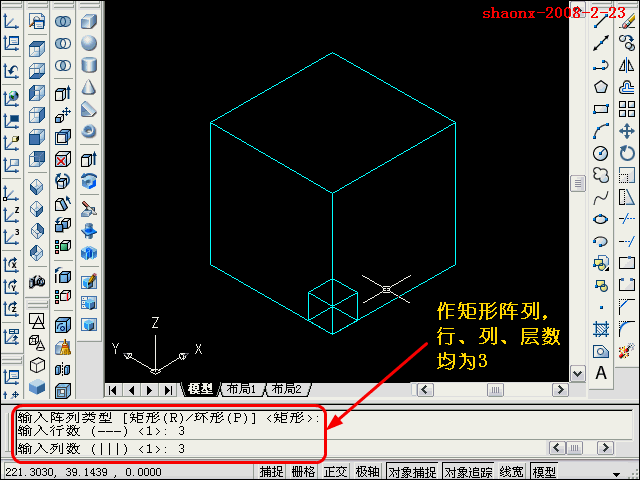The width and height of the screenshot is (640, 480).
Task: Jump to first layout tab arrow
Action: click(113, 390)
